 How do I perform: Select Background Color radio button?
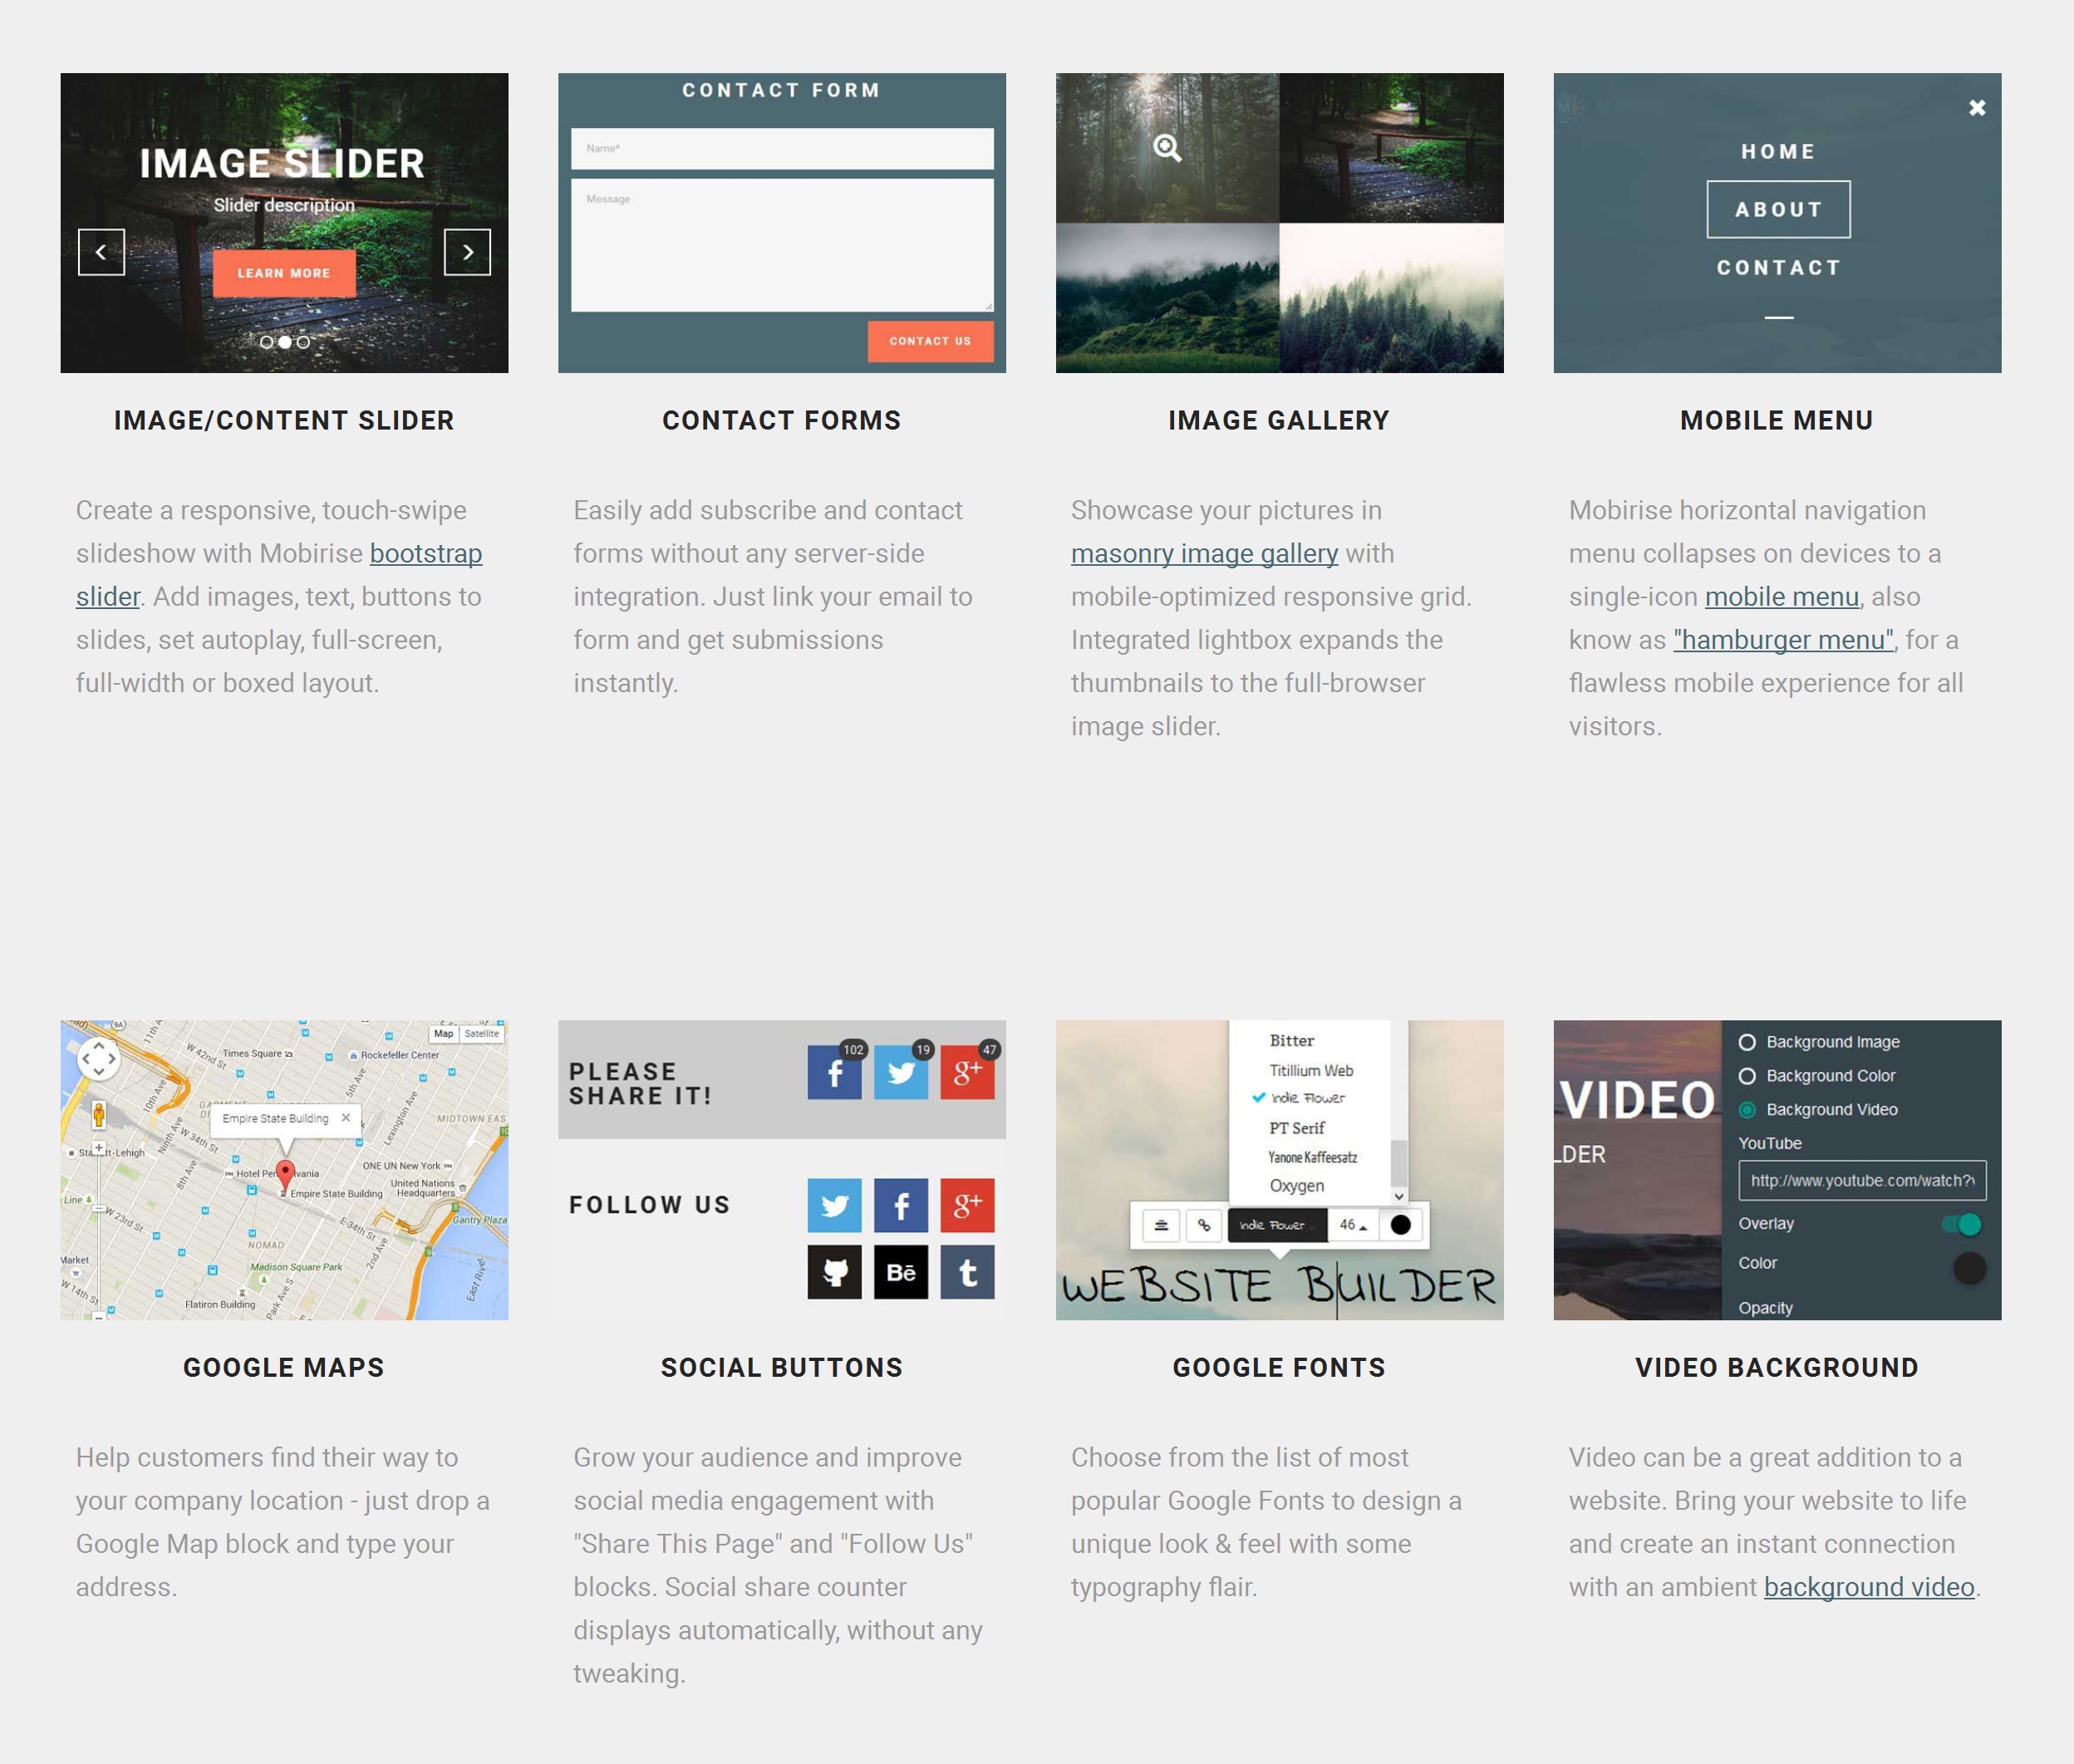click(1752, 1076)
